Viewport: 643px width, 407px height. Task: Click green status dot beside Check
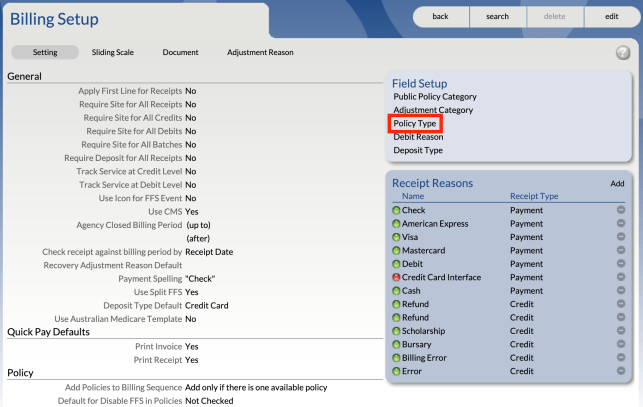[396, 210]
